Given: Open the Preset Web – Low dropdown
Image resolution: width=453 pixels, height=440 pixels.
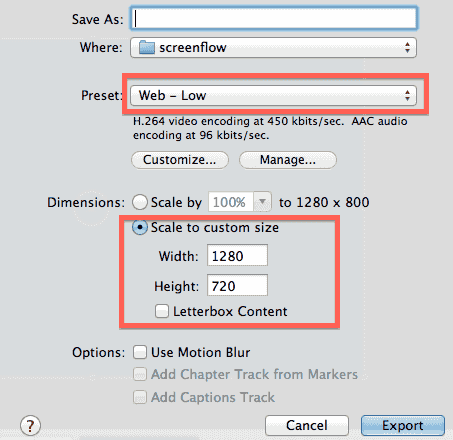Looking at the screenshot, I should tap(273, 96).
